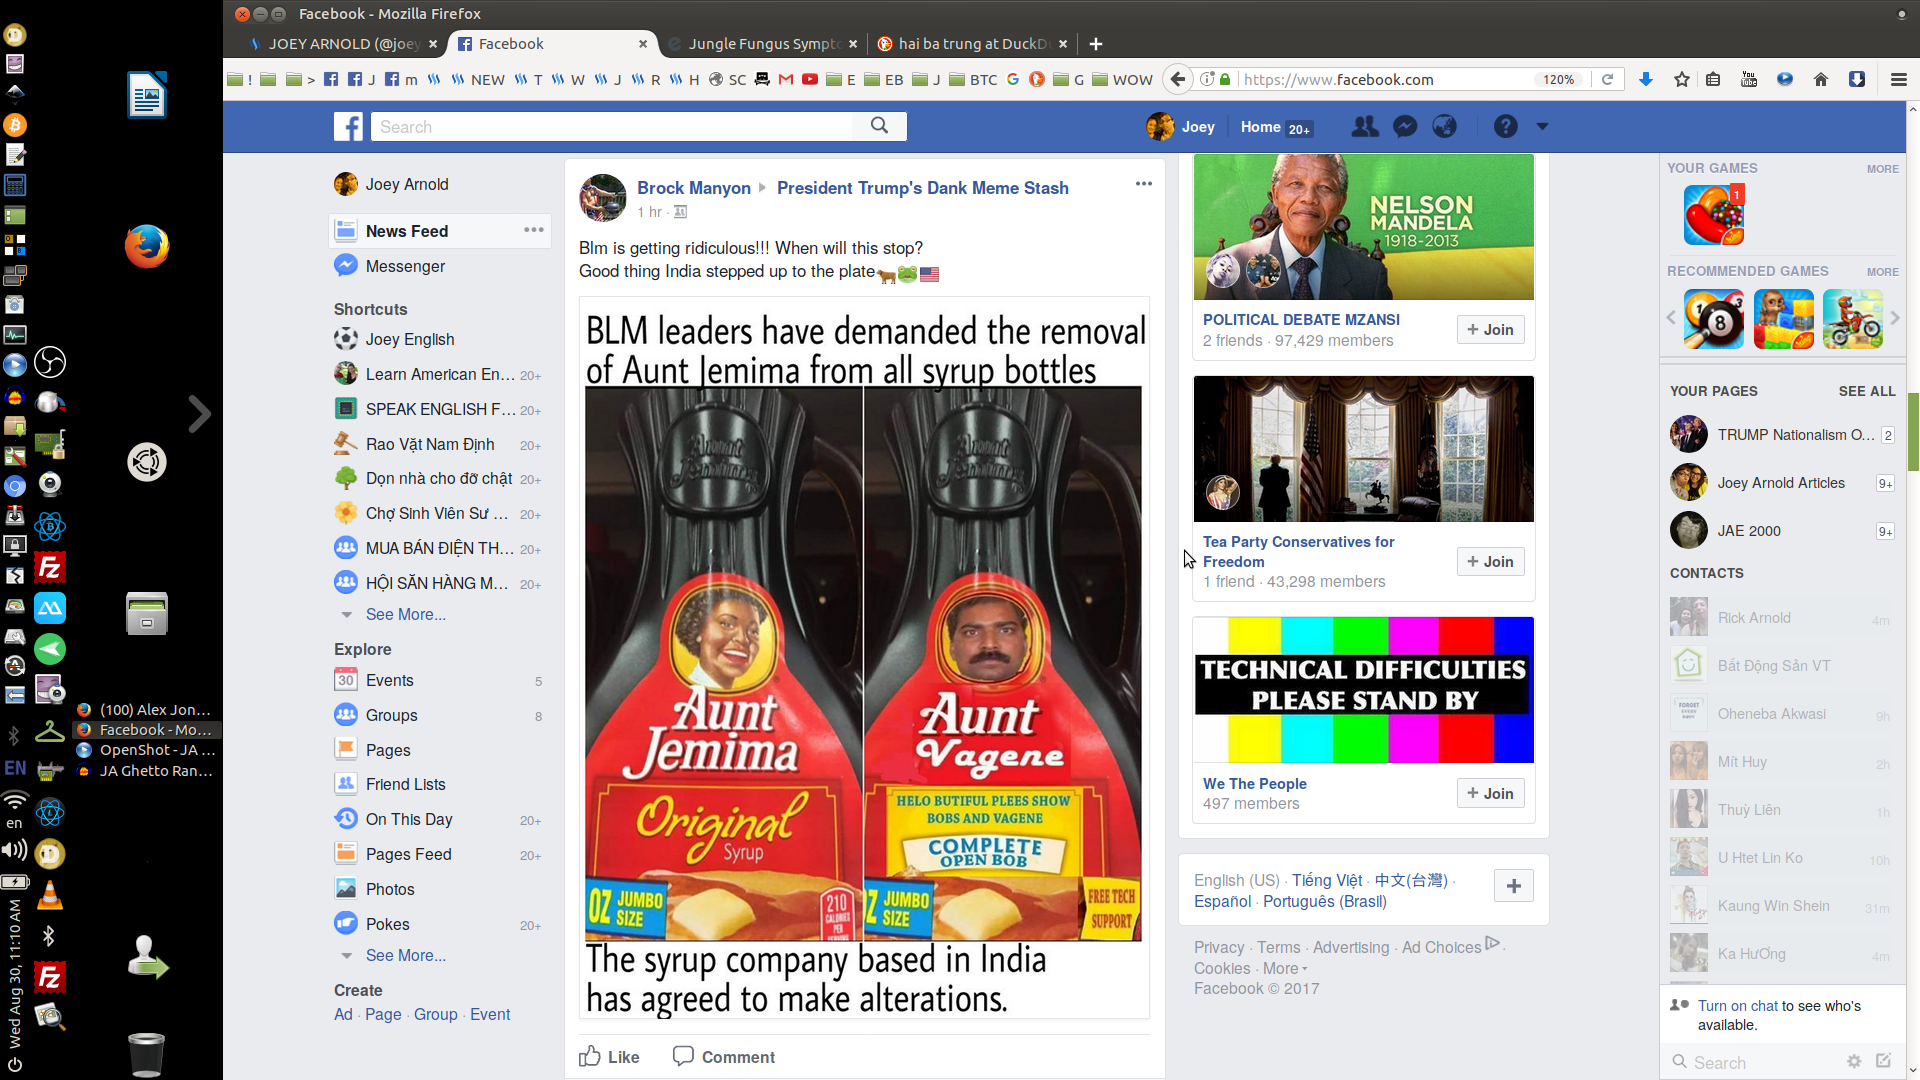This screenshot has width=1920, height=1080.
Task: Open post options three-dot menu
Action: (1144, 184)
